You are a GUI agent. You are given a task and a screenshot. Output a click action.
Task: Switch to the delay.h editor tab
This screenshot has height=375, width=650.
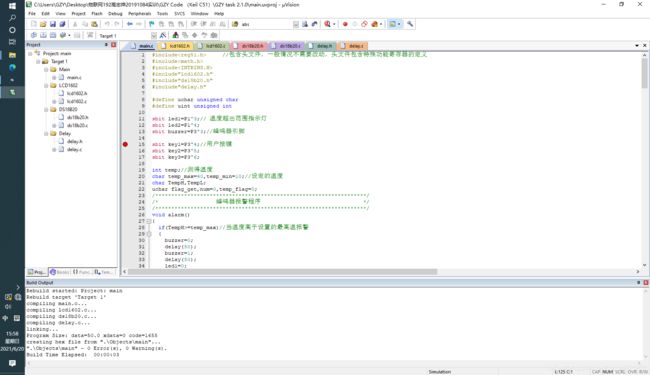point(320,46)
